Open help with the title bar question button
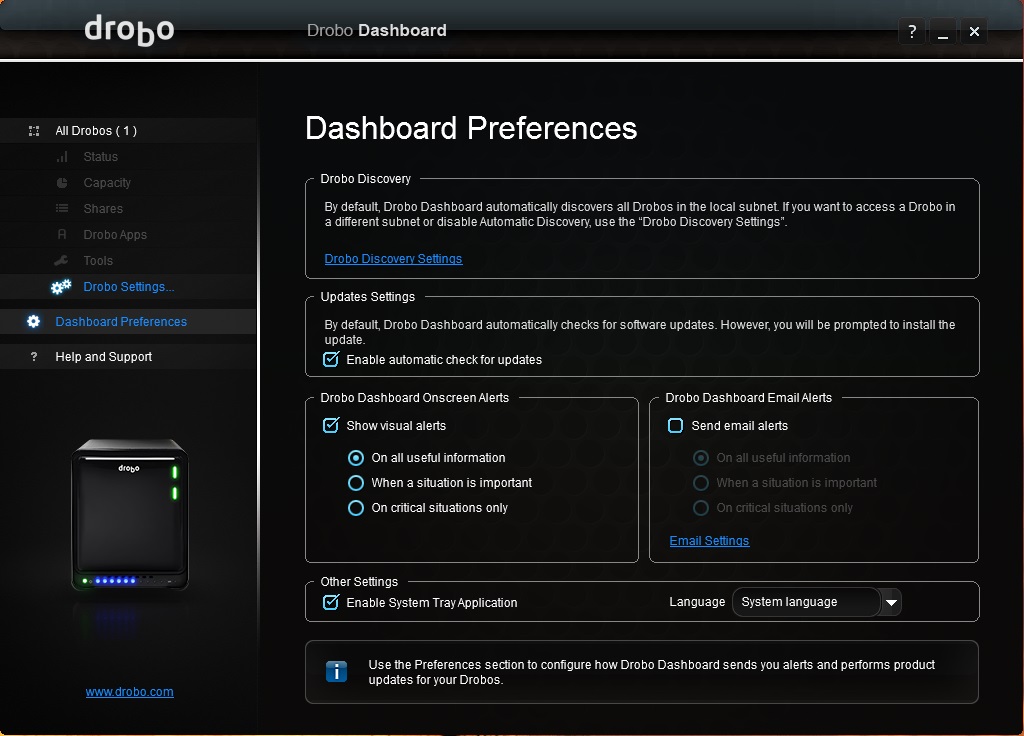Image resolution: width=1024 pixels, height=736 pixels. [x=912, y=31]
